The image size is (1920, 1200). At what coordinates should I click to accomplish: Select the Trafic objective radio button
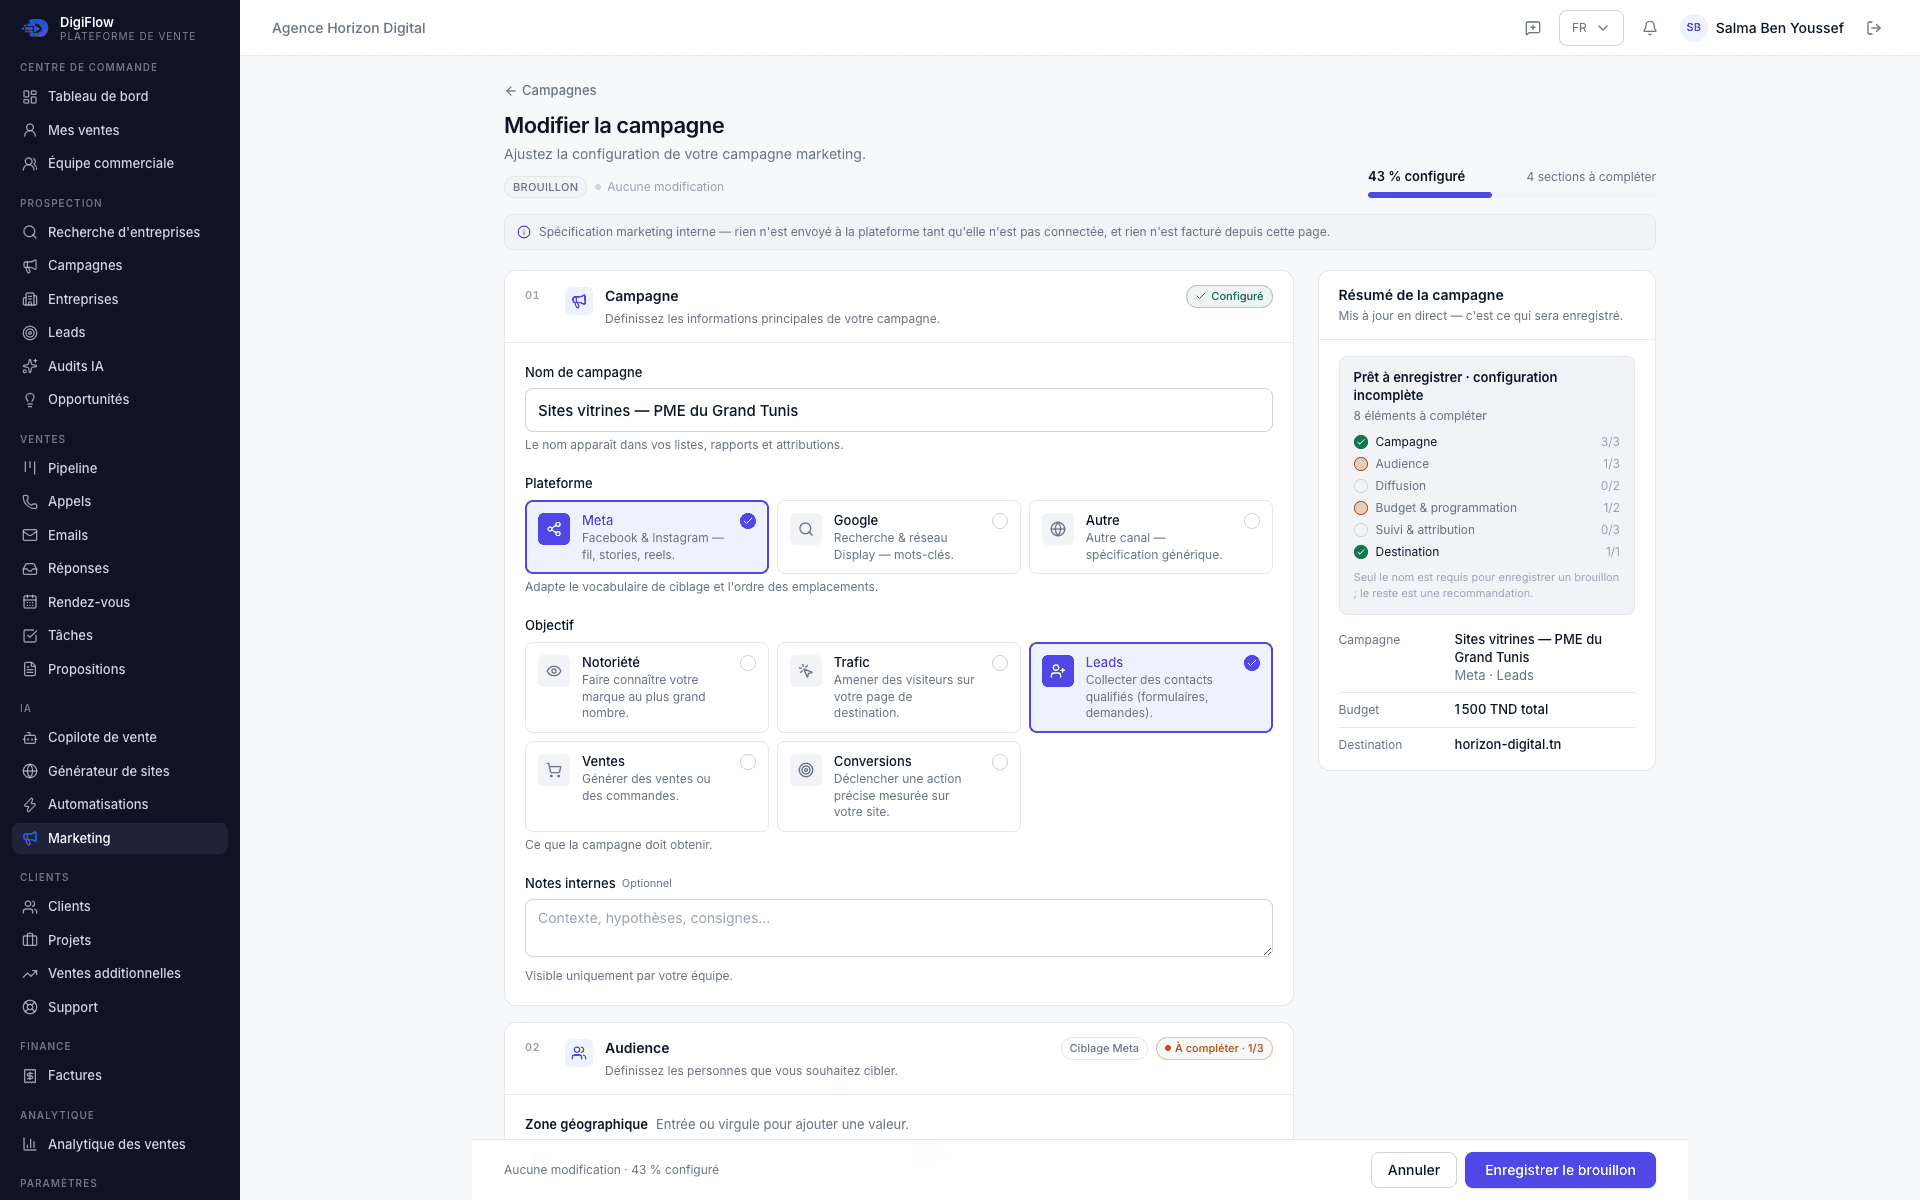[x=1000, y=663]
